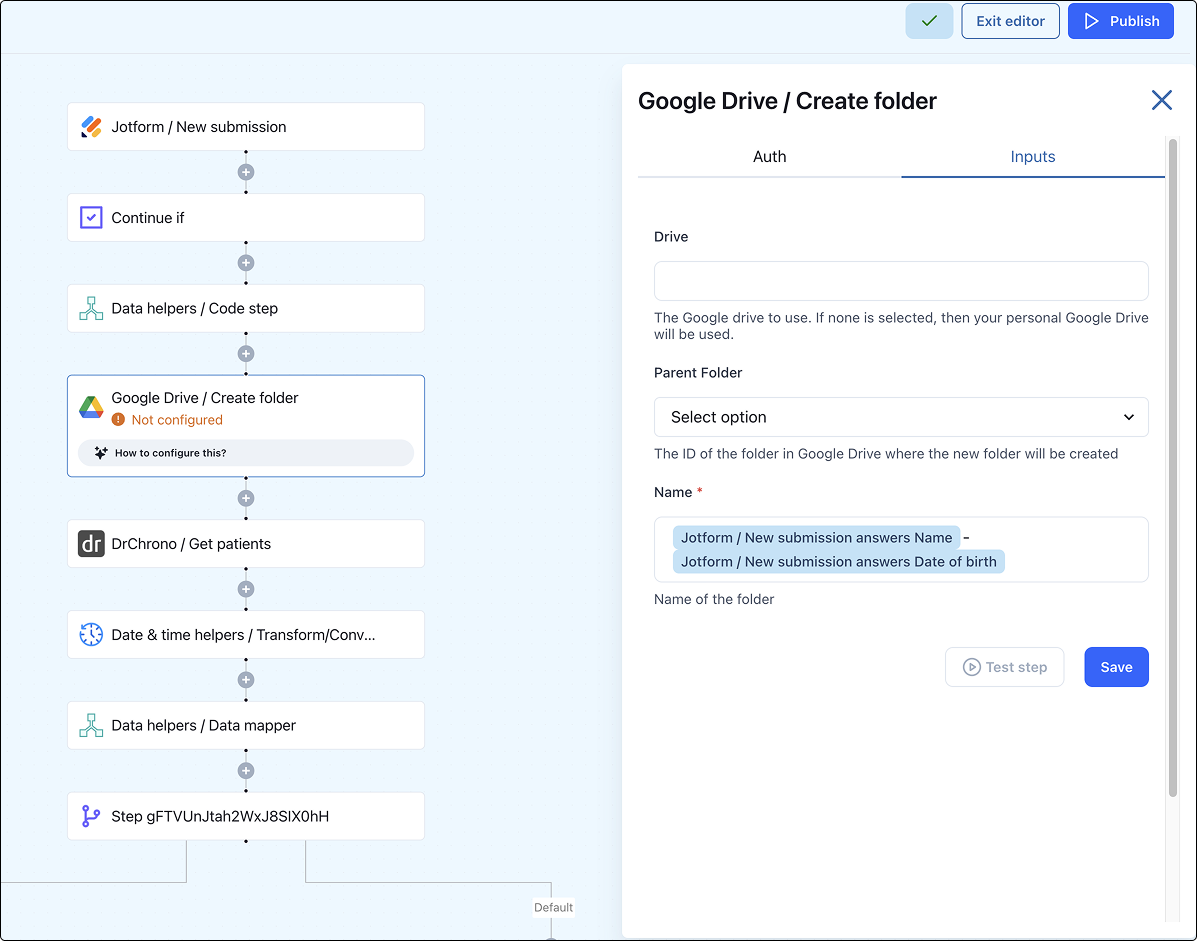Add step after DrChrono Get patients

246,589
